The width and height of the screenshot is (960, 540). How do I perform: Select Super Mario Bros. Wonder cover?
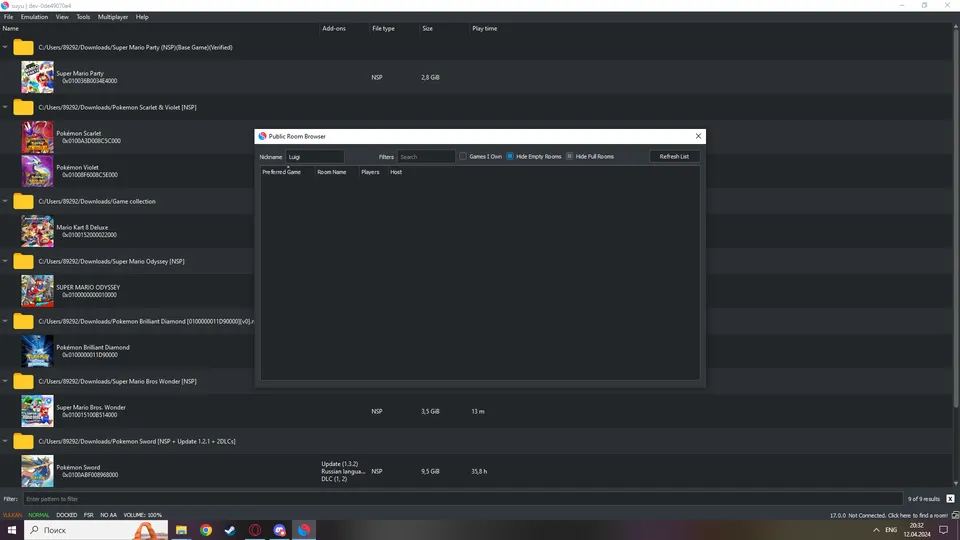point(37,411)
